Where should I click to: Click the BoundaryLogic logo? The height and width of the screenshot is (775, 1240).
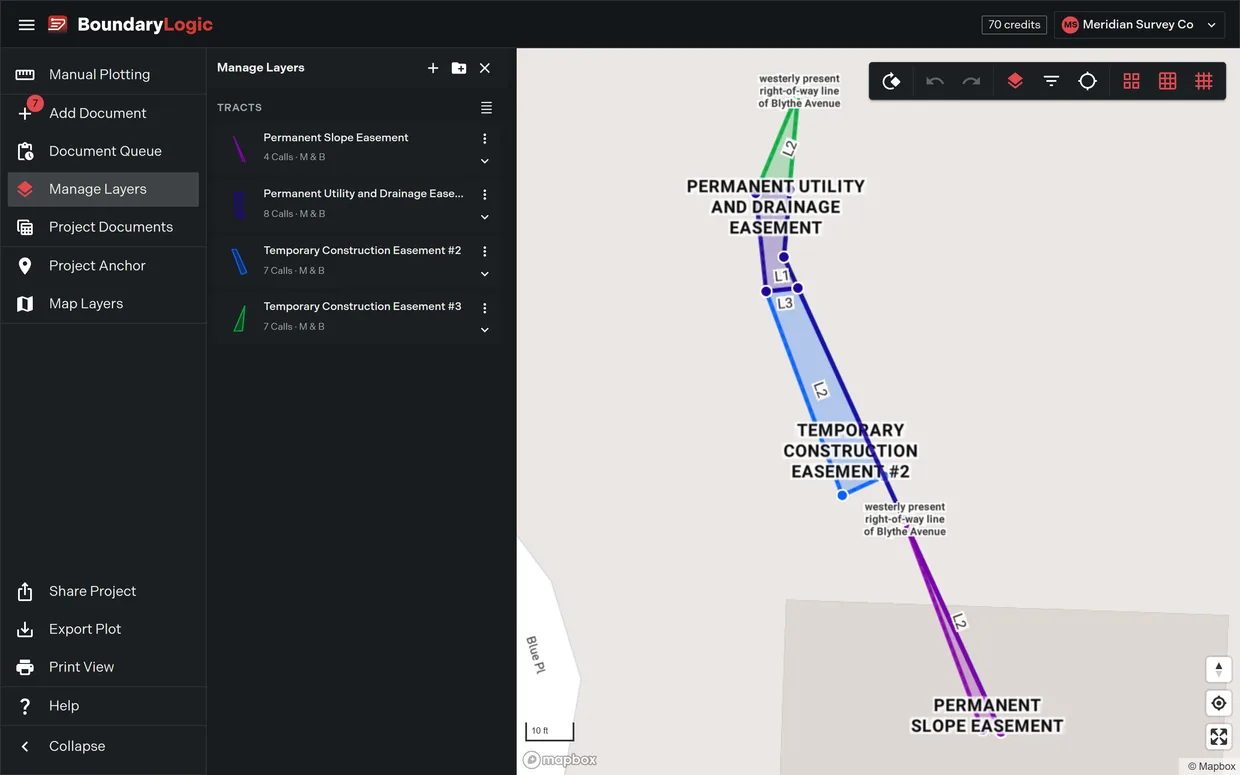point(131,25)
